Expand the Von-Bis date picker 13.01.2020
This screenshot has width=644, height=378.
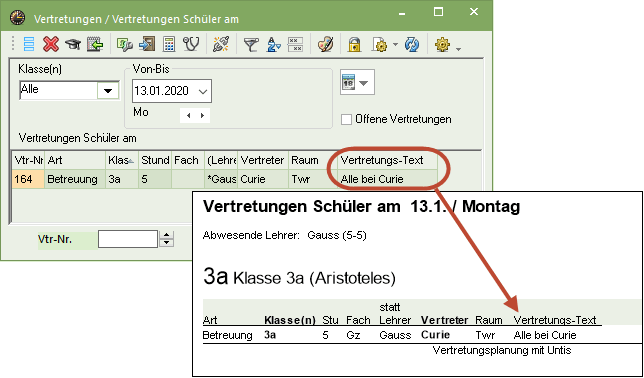[x=202, y=91]
